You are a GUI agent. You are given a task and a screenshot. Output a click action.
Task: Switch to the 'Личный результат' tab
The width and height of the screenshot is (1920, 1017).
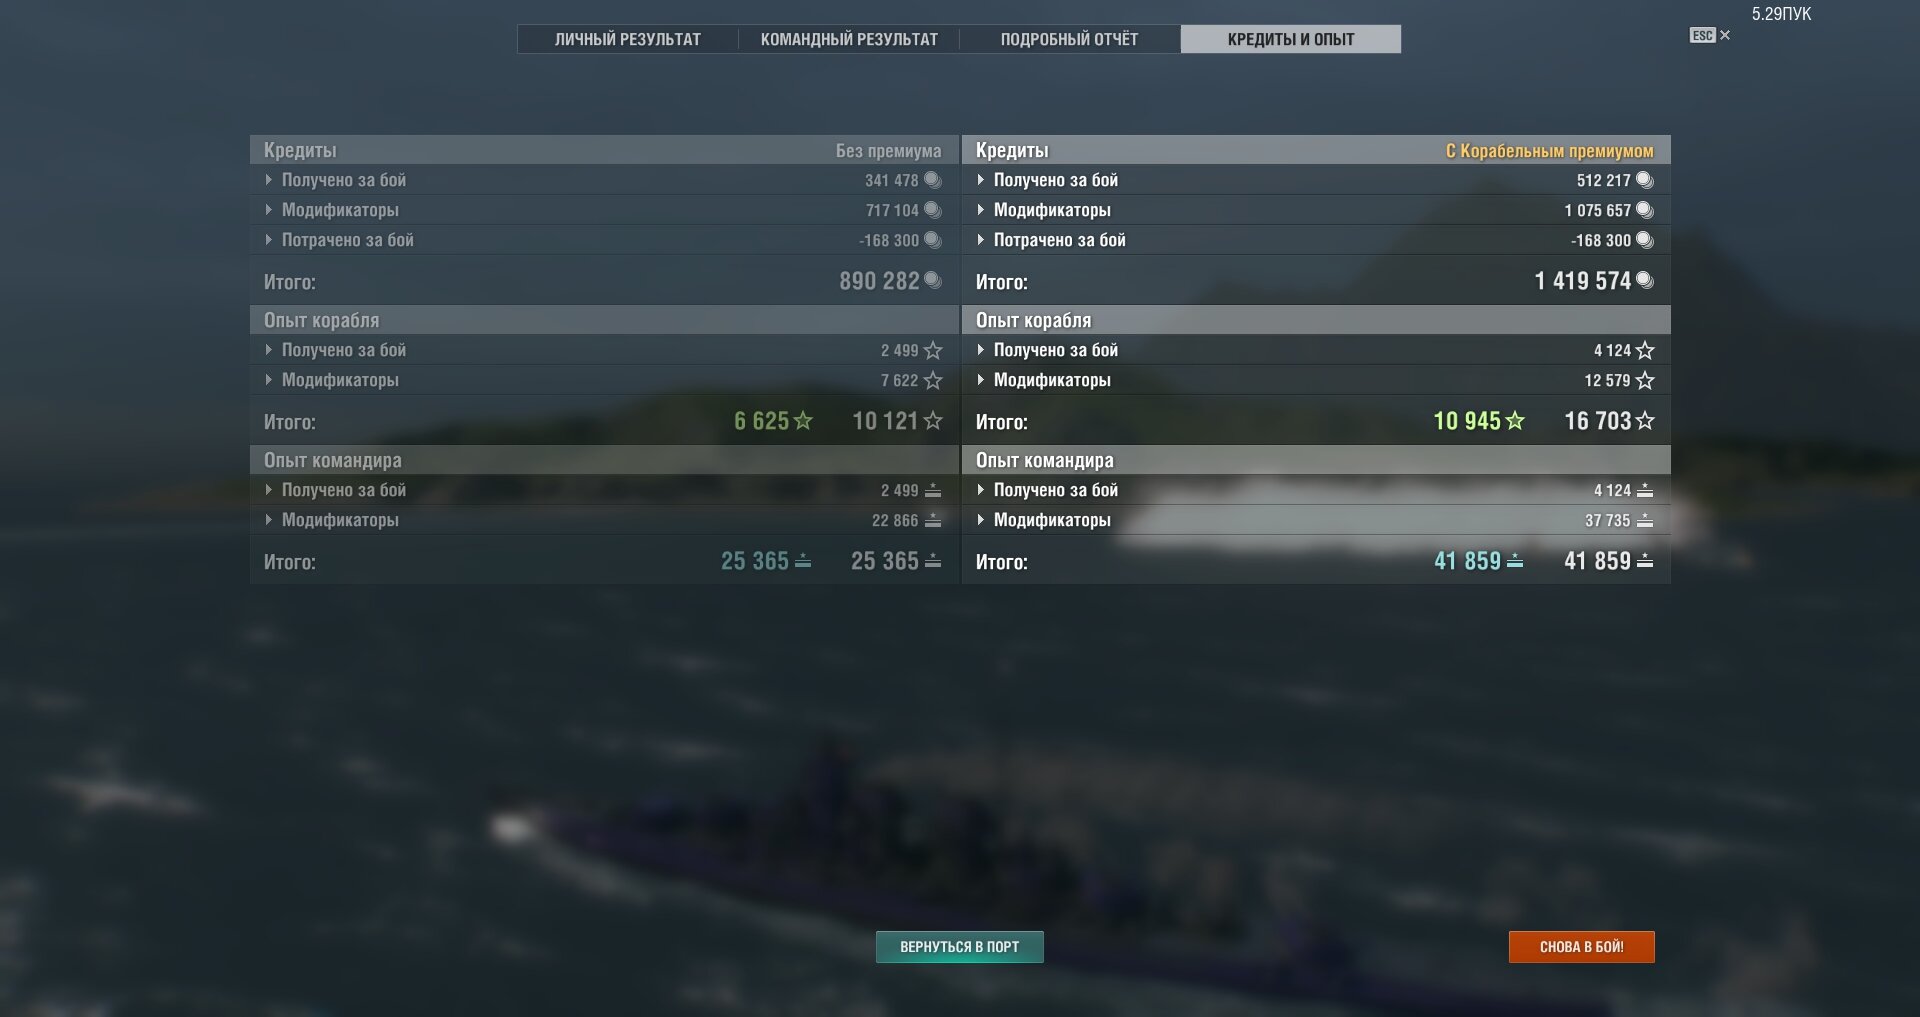pyautogui.click(x=628, y=39)
